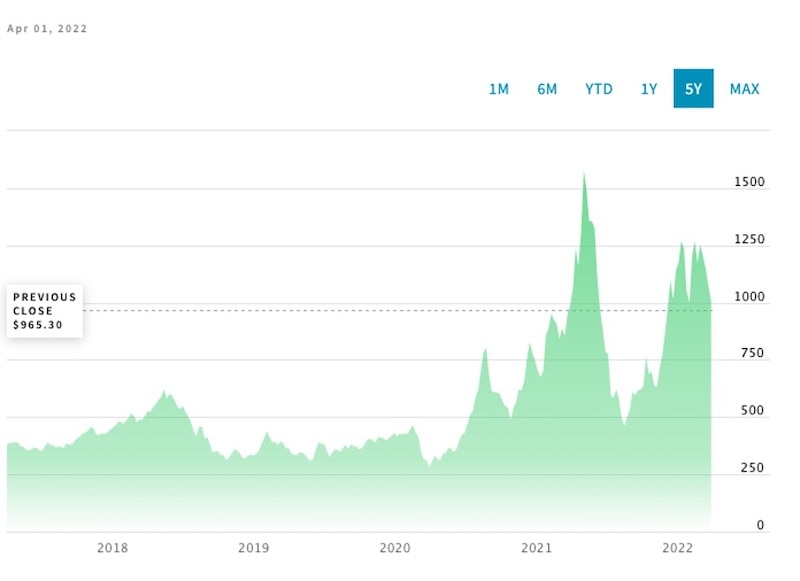Screen dimensions: 800x581
Task: Select the 1M time range
Action: (x=498, y=89)
